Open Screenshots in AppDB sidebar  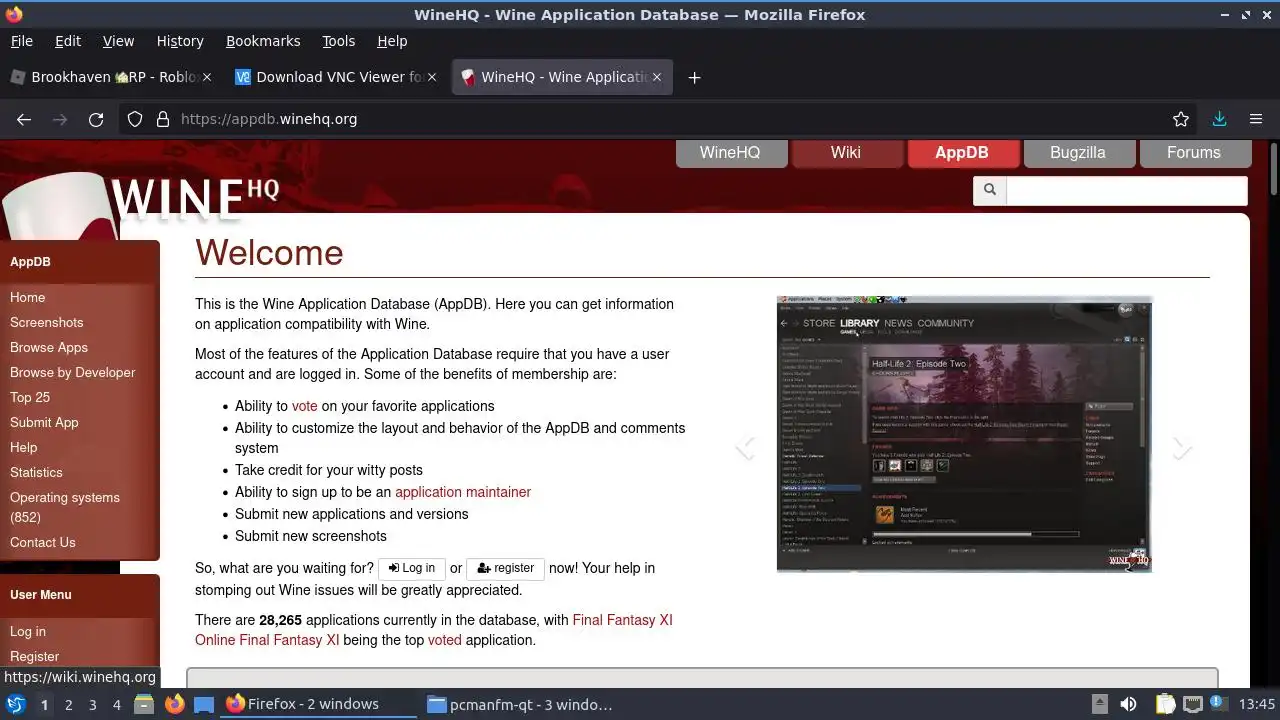point(47,322)
